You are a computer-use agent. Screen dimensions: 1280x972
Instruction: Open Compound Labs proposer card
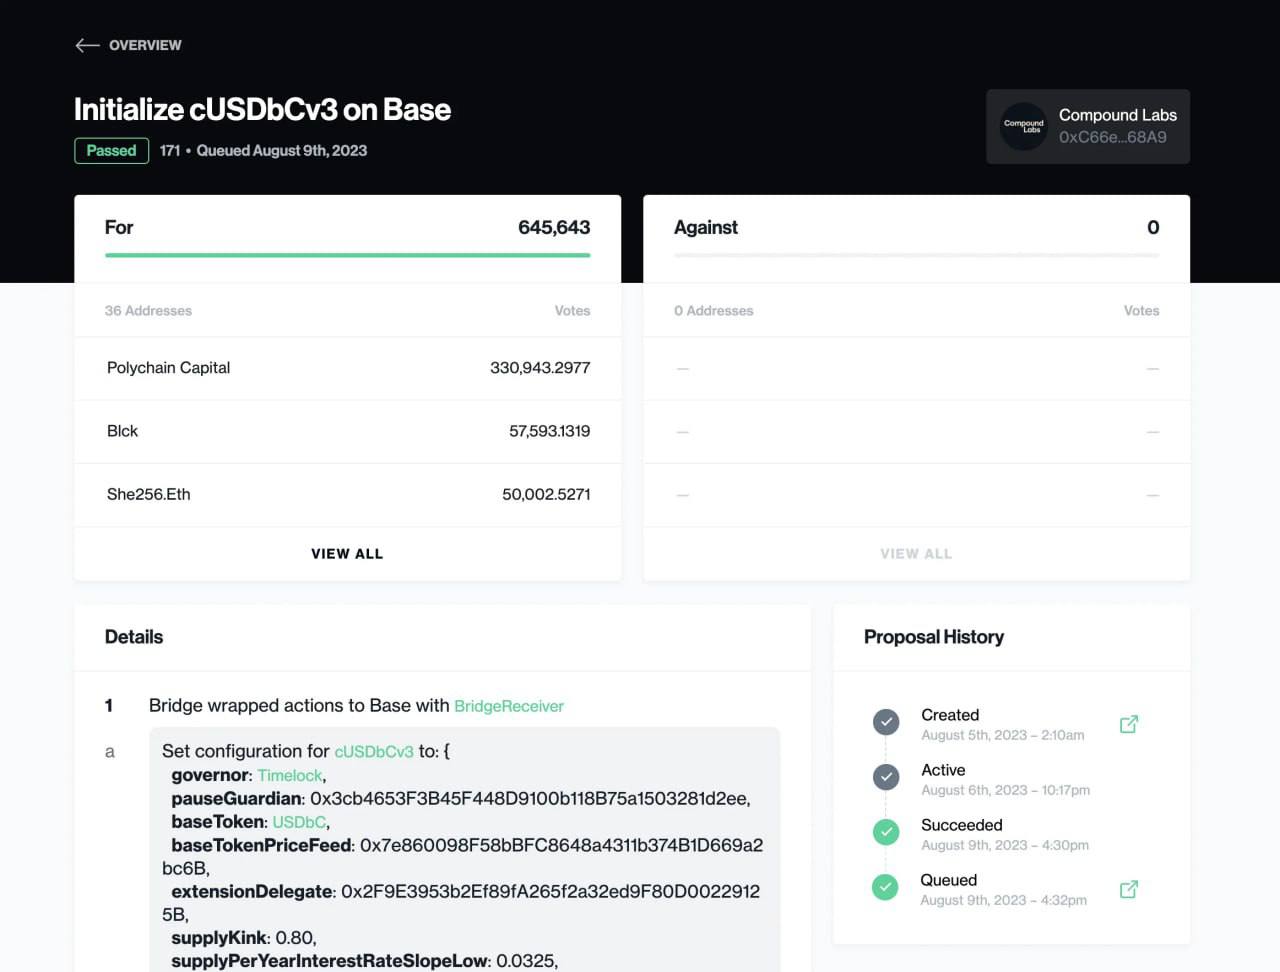(x=1088, y=127)
